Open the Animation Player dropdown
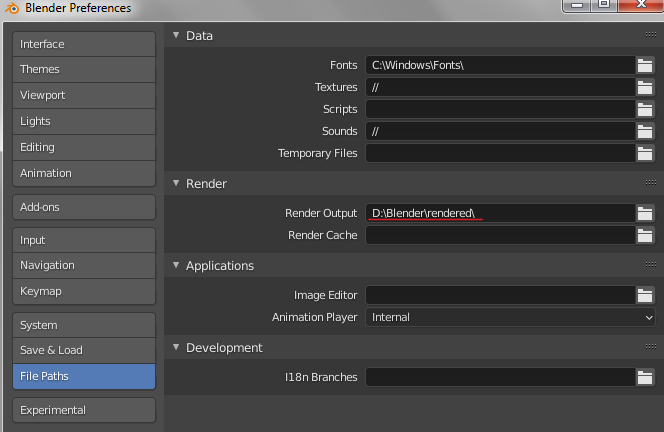This screenshot has height=432, width=664. 510,317
